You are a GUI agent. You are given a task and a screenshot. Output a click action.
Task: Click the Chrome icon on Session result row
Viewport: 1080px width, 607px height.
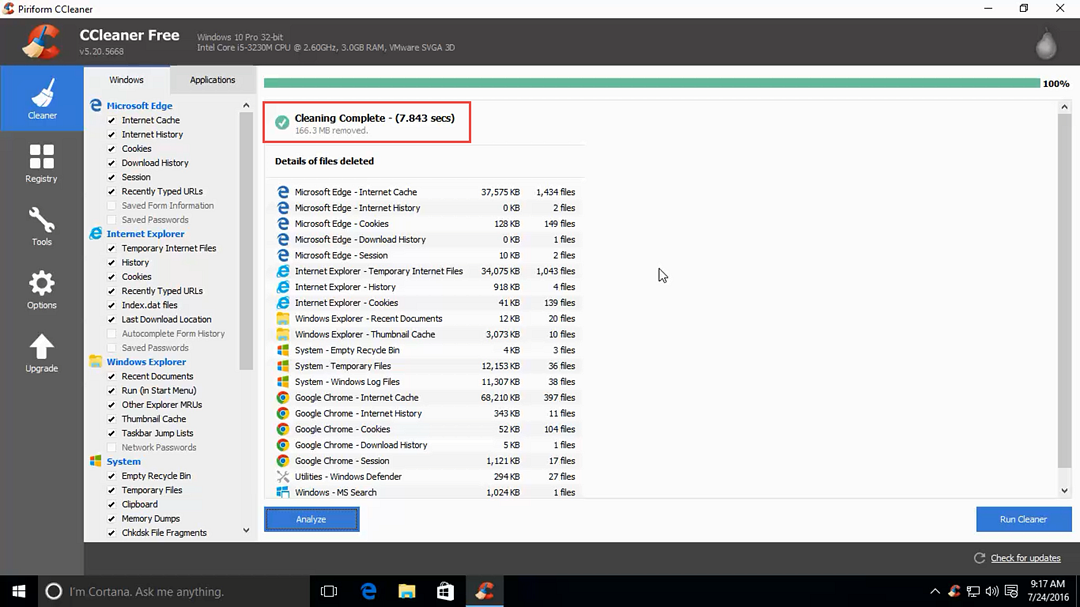pos(282,461)
